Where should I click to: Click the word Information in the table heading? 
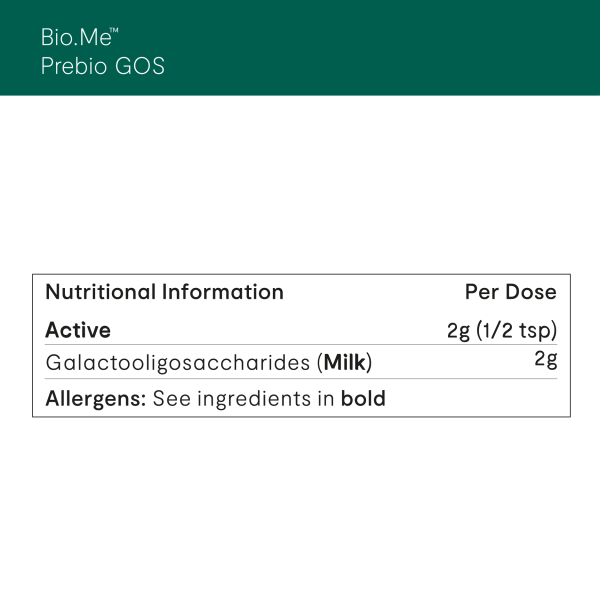(223, 292)
